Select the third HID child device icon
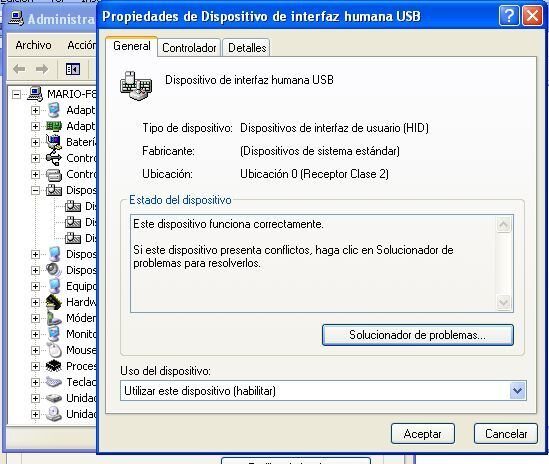This screenshot has height=464, width=549. point(73,238)
